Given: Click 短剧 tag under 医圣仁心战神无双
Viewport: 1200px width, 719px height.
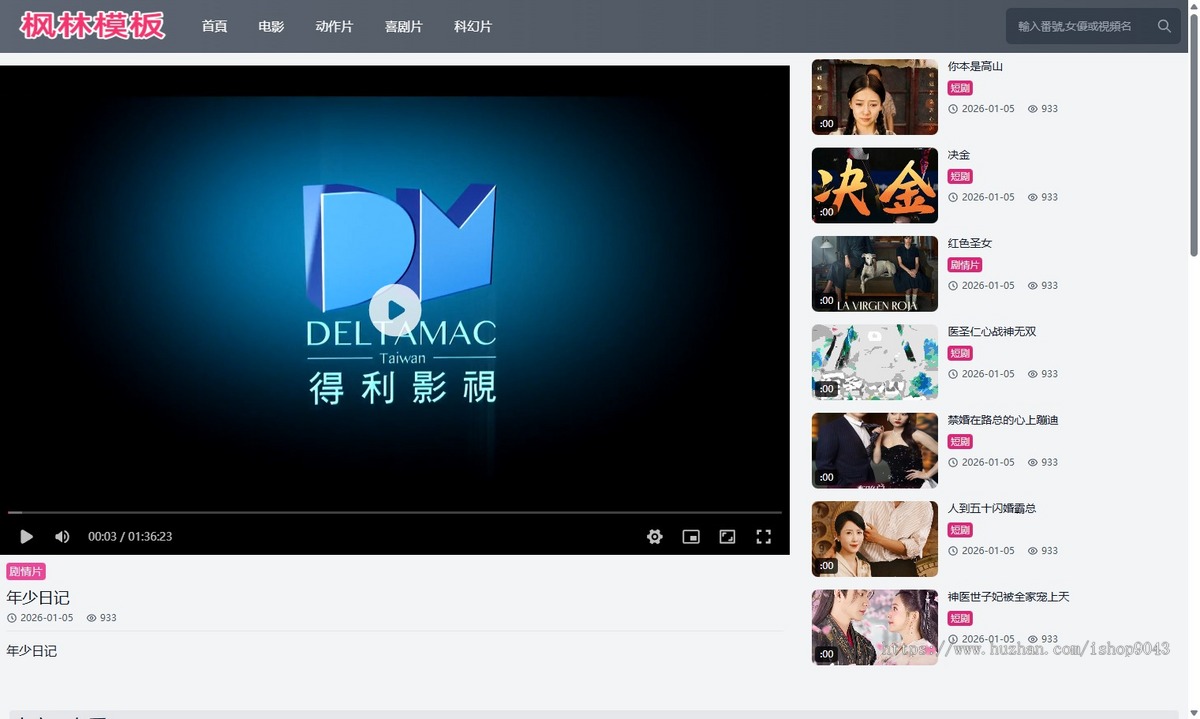Looking at the screenshot, I should 960,353.
